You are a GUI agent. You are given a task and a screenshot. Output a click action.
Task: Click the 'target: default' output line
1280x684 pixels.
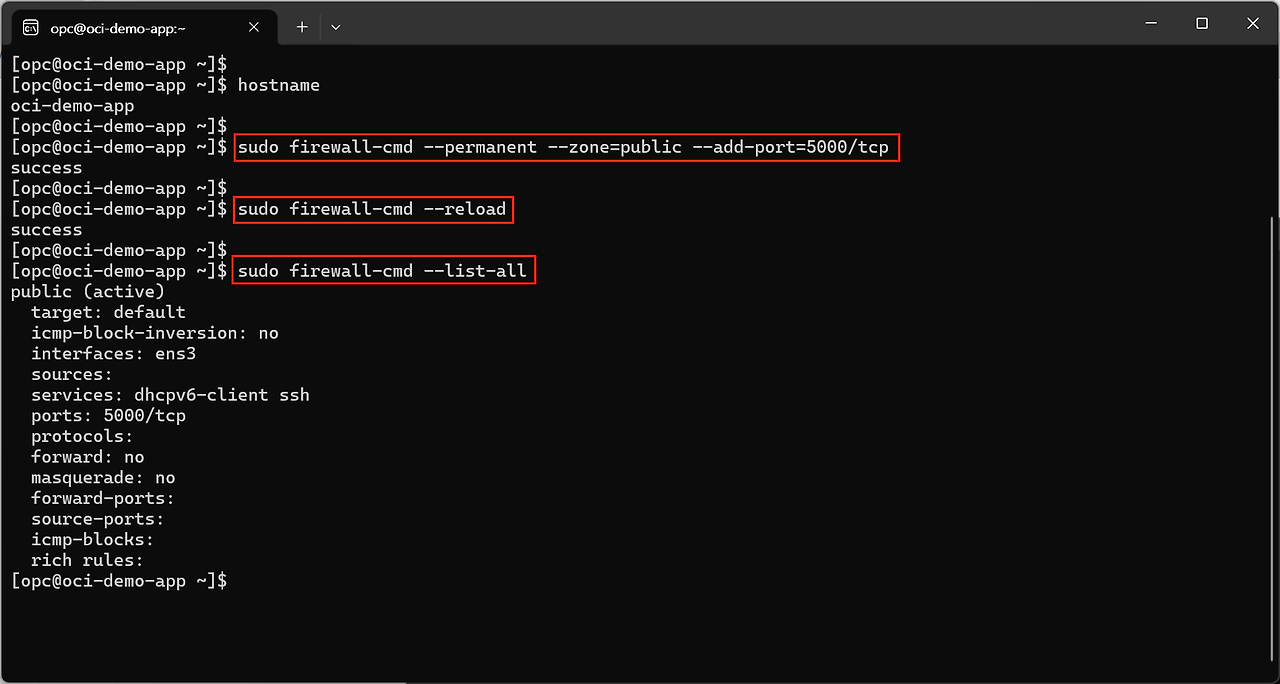pyautogui.click(x=108, y=313)
